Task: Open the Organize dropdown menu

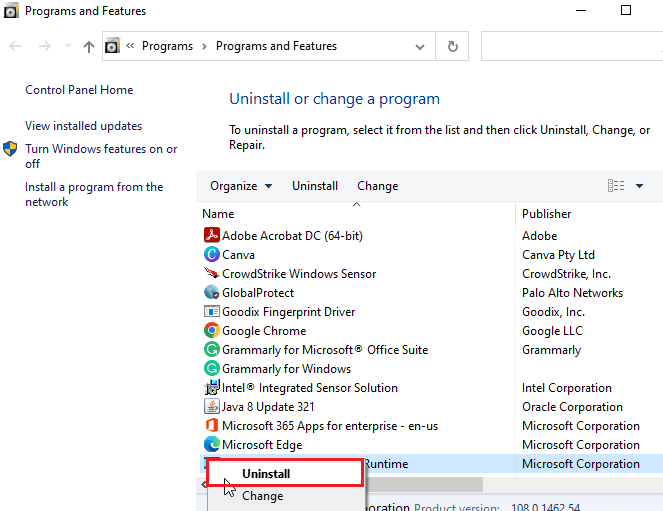Action: [241, 186]
